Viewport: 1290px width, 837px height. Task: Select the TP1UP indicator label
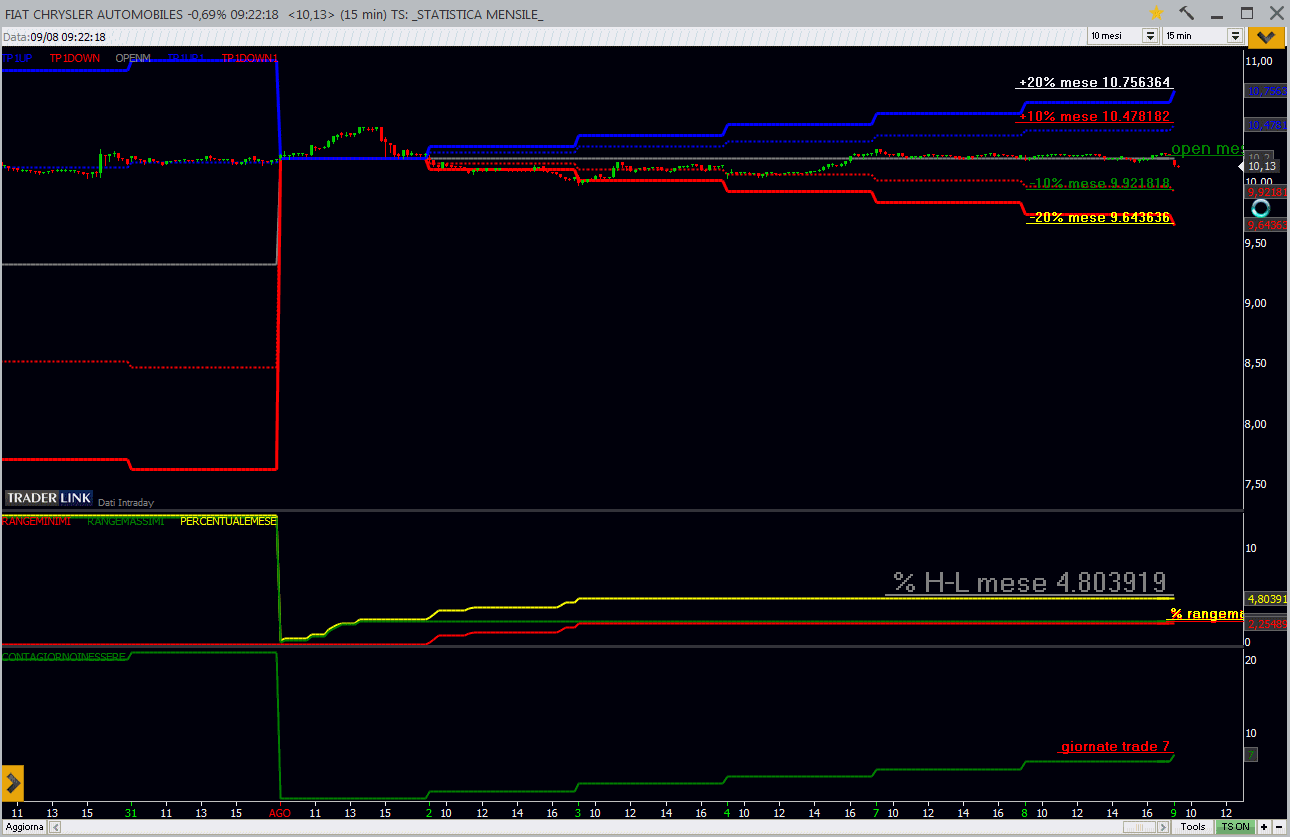17,58
